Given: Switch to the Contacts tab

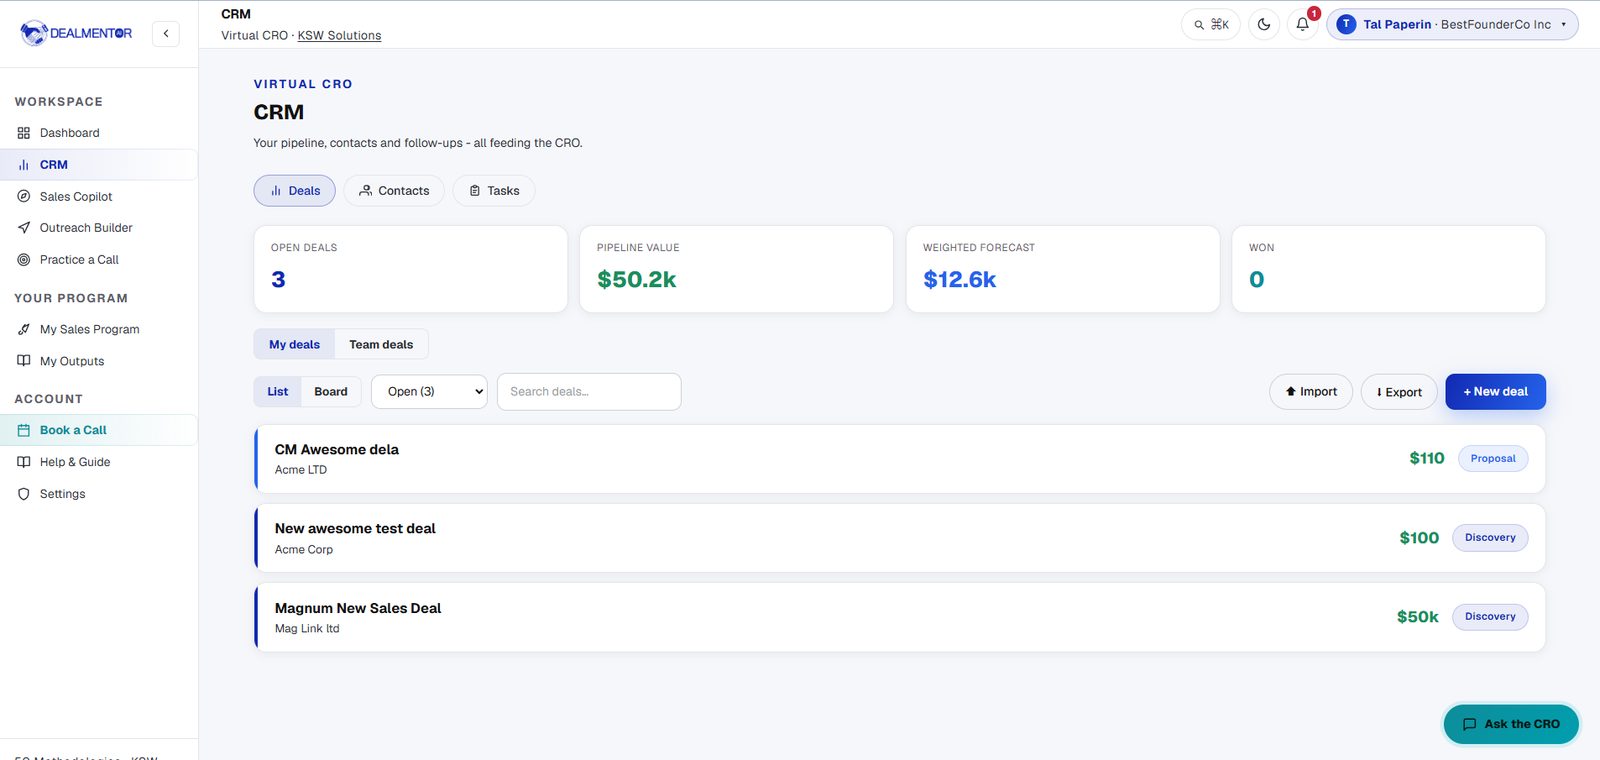Looking at the screenshot, I should (394, 191).
